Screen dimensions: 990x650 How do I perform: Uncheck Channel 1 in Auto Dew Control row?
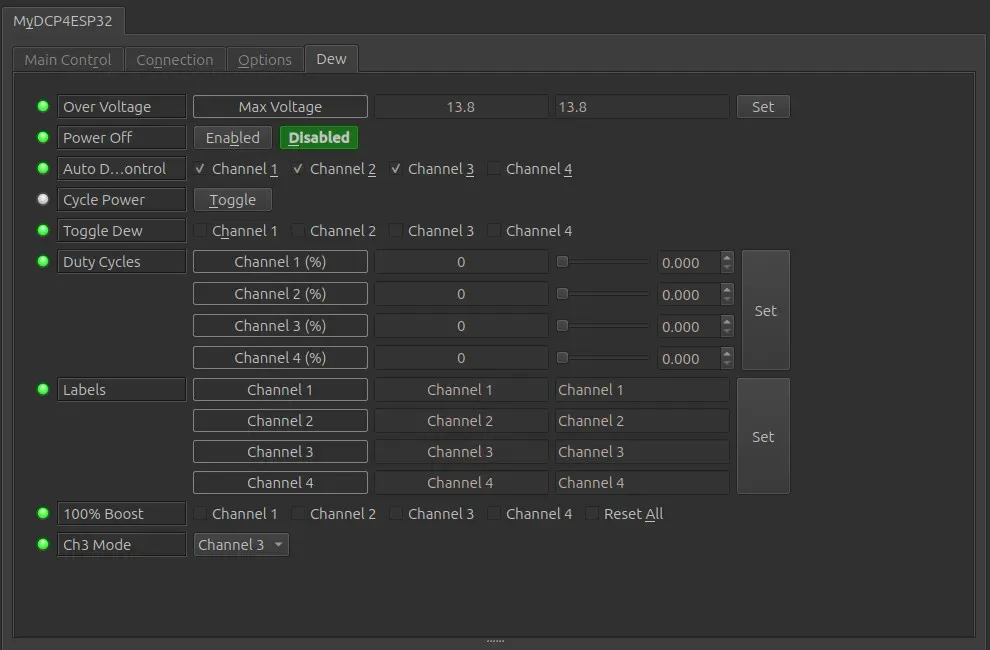(200, 169)
